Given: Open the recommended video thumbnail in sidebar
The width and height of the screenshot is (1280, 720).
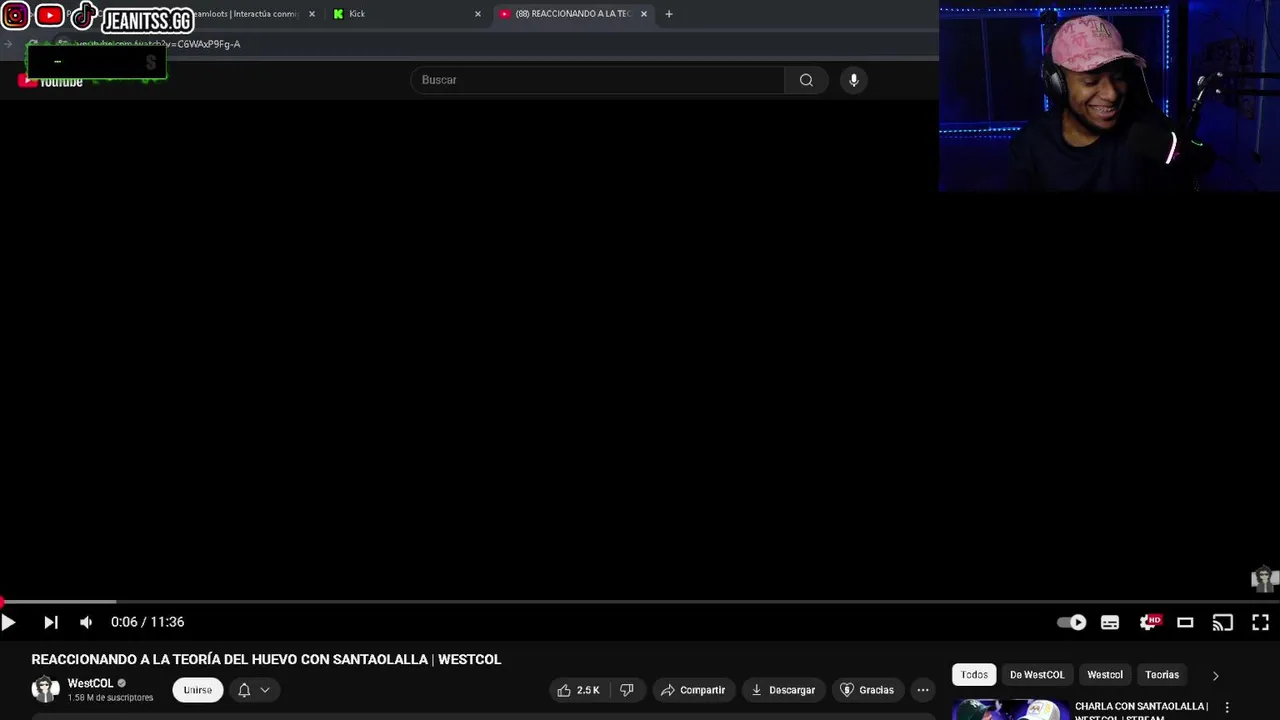Looking at the screenshot, I should 1010,710.
